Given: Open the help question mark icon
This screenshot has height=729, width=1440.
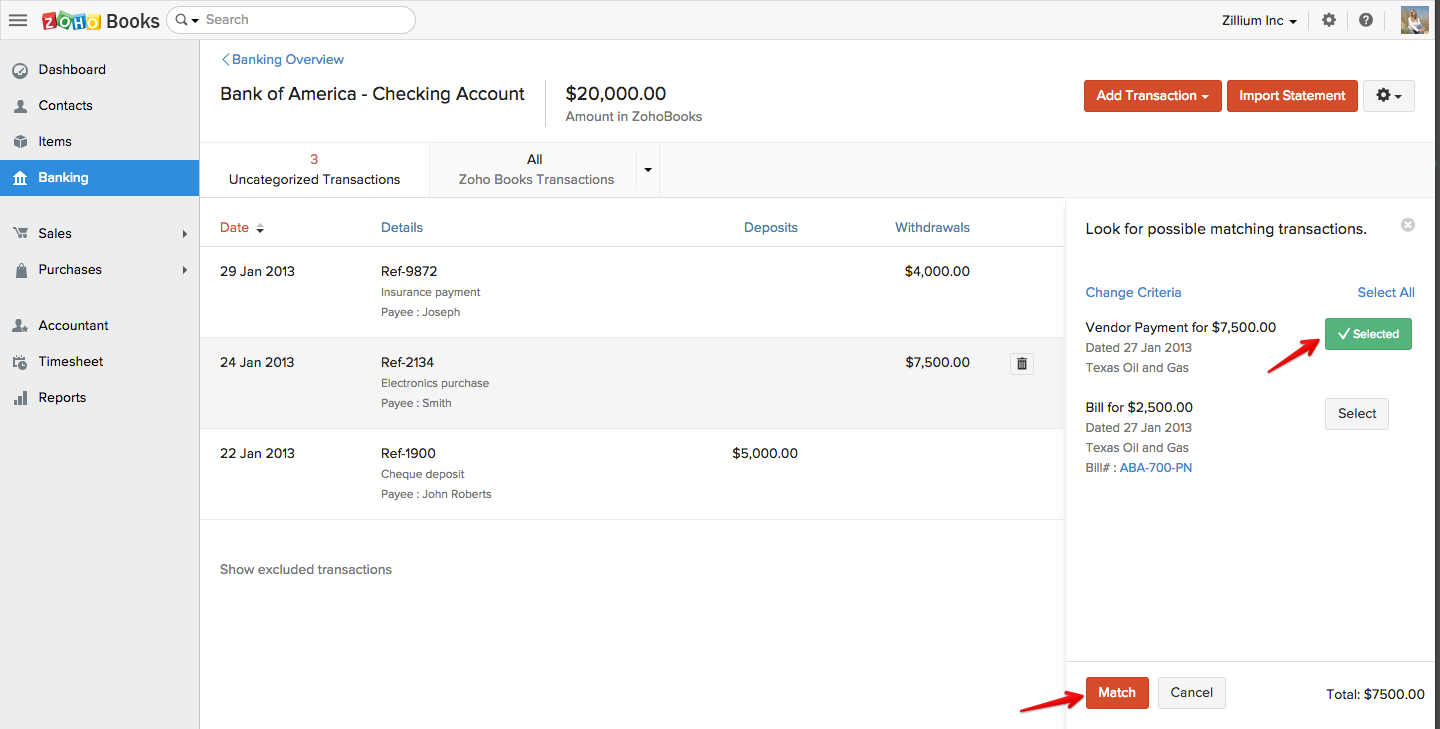Looking at the screenshot, I should pos(1366,20).
